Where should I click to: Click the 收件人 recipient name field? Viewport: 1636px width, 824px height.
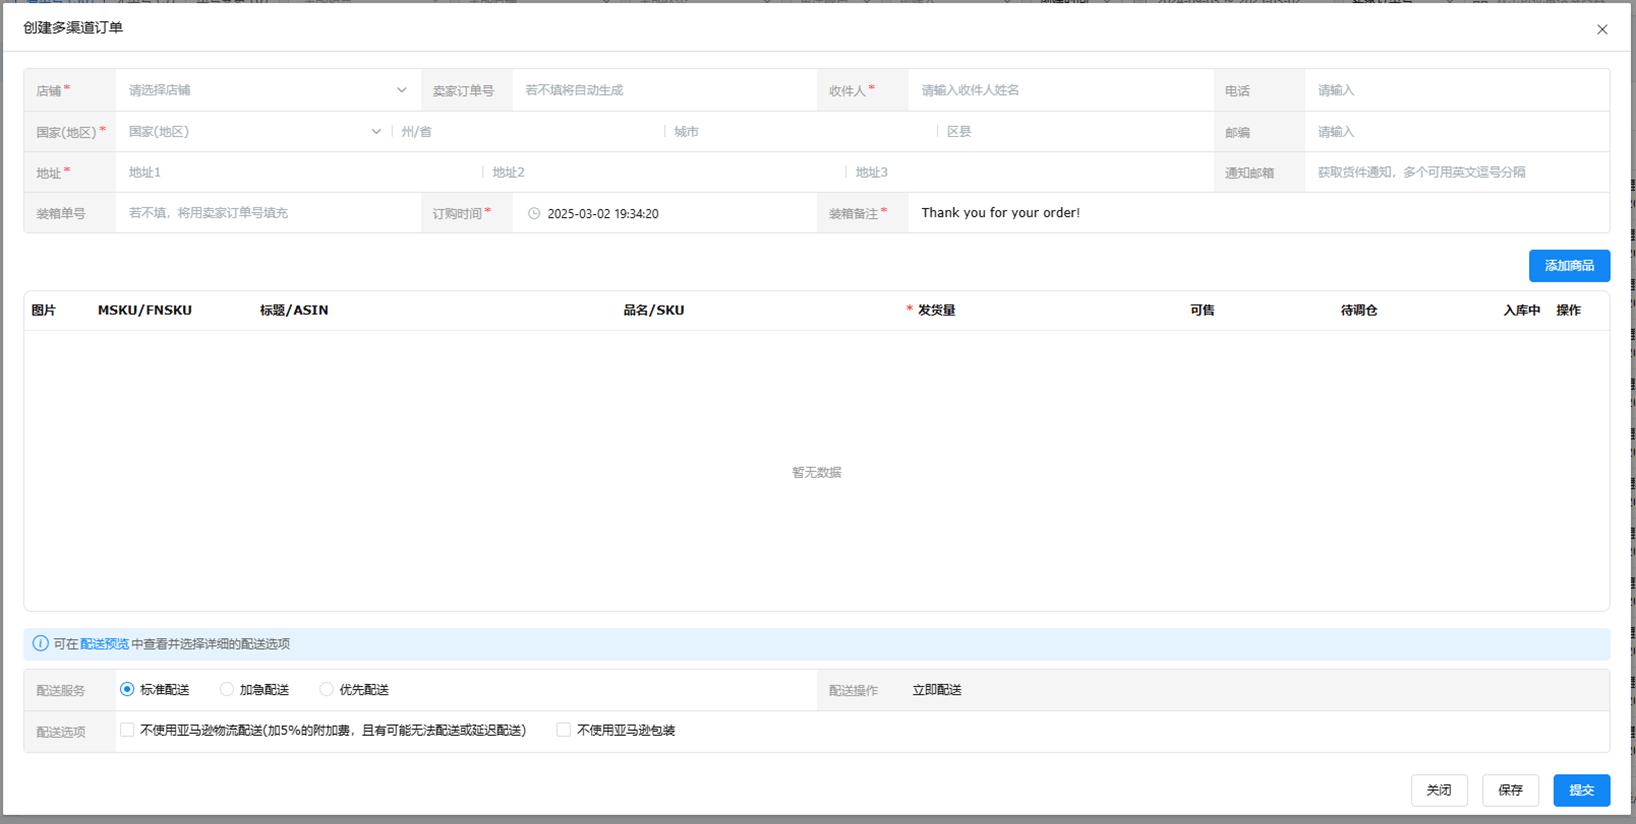1060,90
